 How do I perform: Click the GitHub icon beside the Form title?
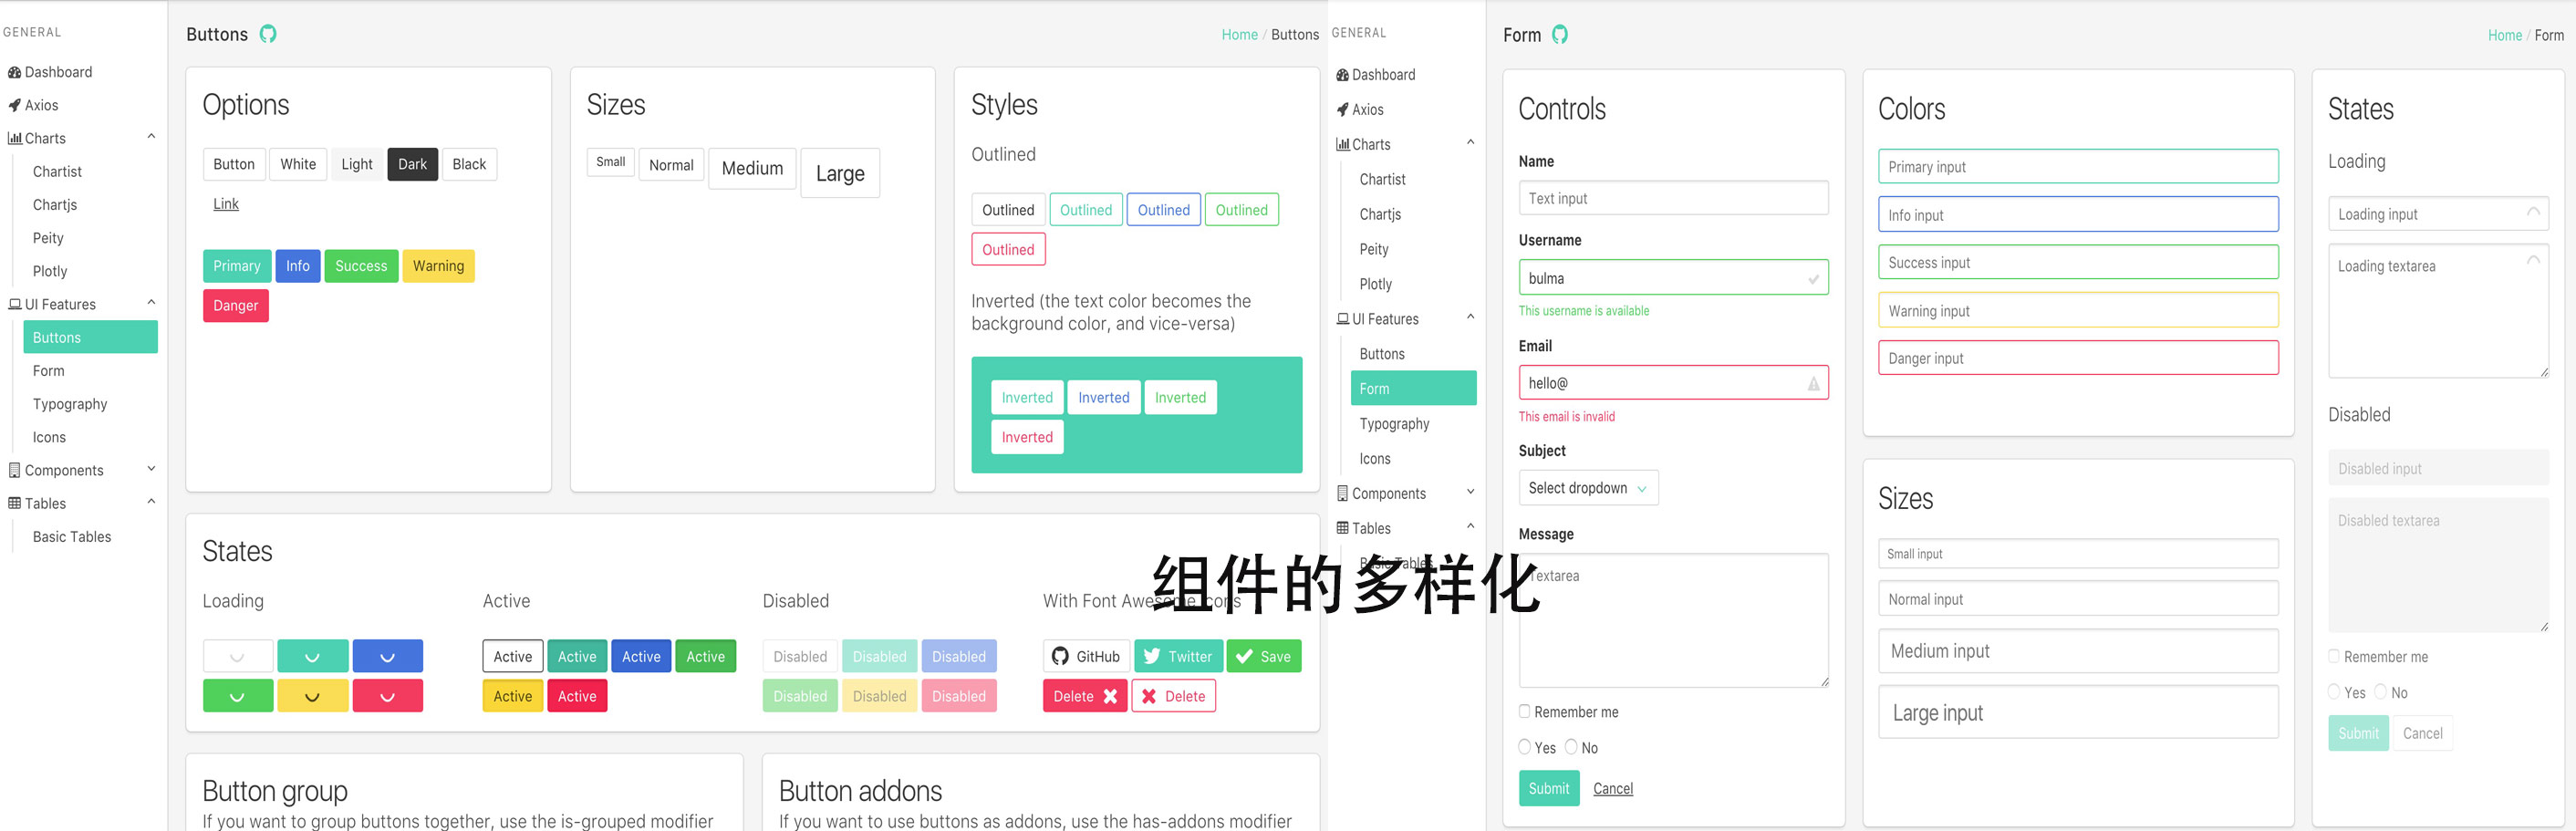point(1560,35)
